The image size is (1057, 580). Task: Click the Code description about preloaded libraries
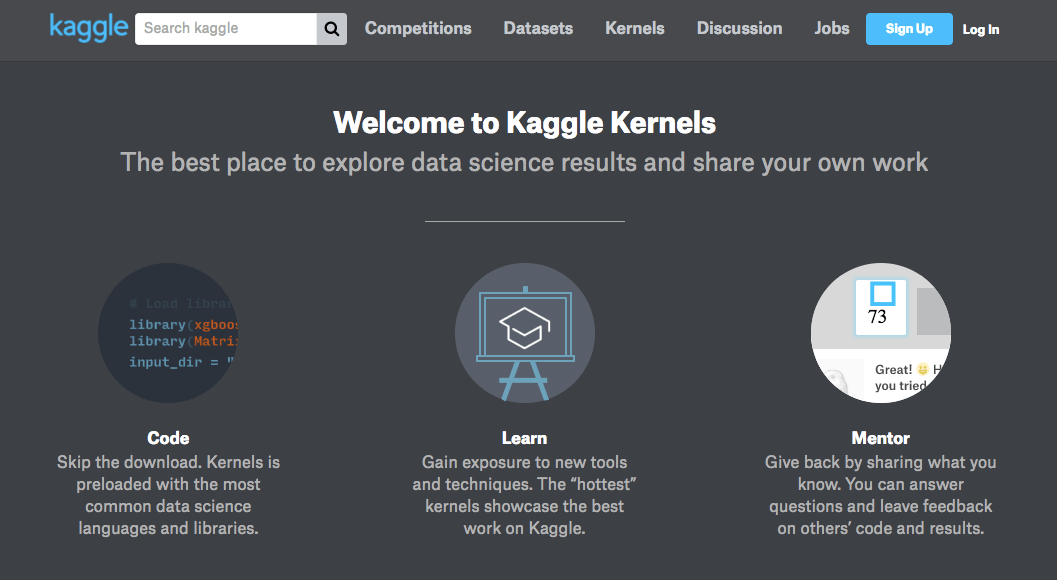[168, 495]
